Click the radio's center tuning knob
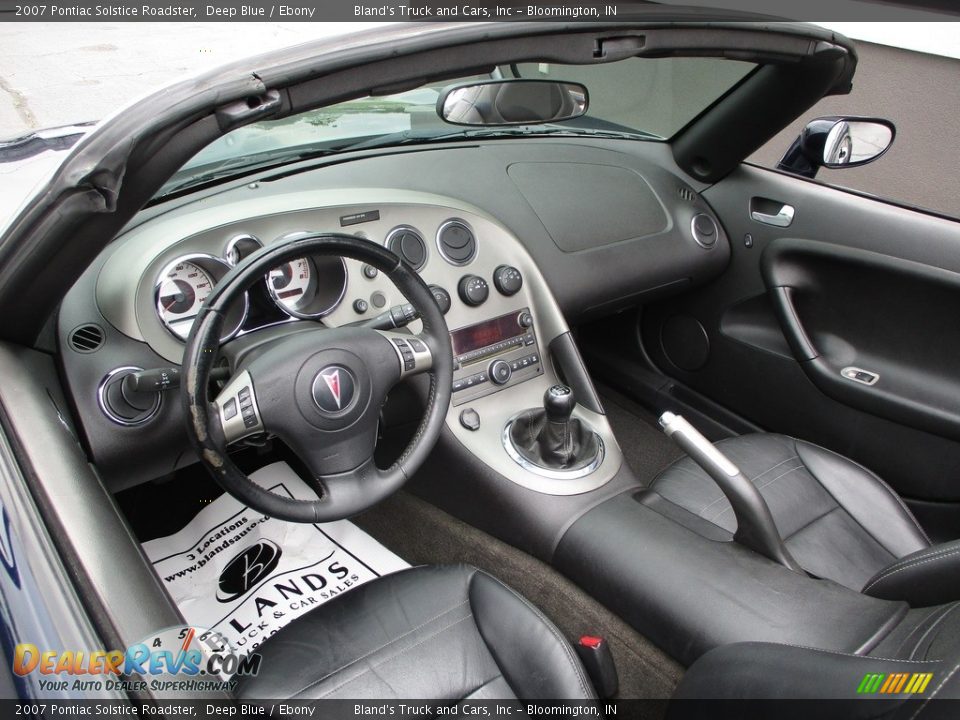 click(x=500, y=372)
